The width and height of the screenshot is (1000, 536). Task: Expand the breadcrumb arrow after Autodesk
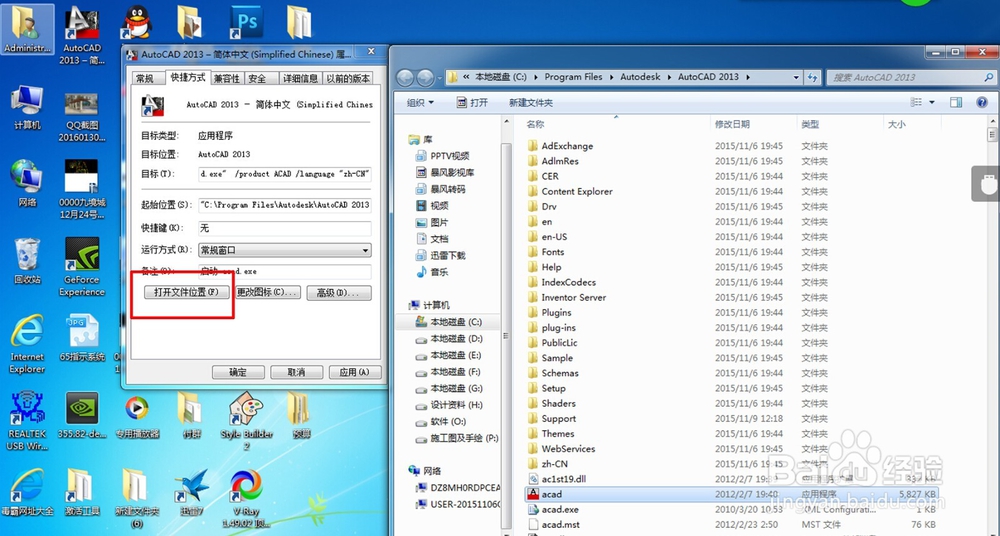tap(670, 77)
